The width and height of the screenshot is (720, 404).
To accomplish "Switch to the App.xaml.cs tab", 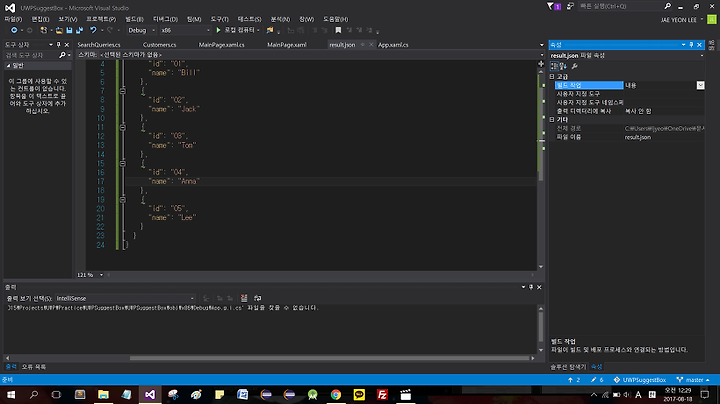I will [393, 45].
